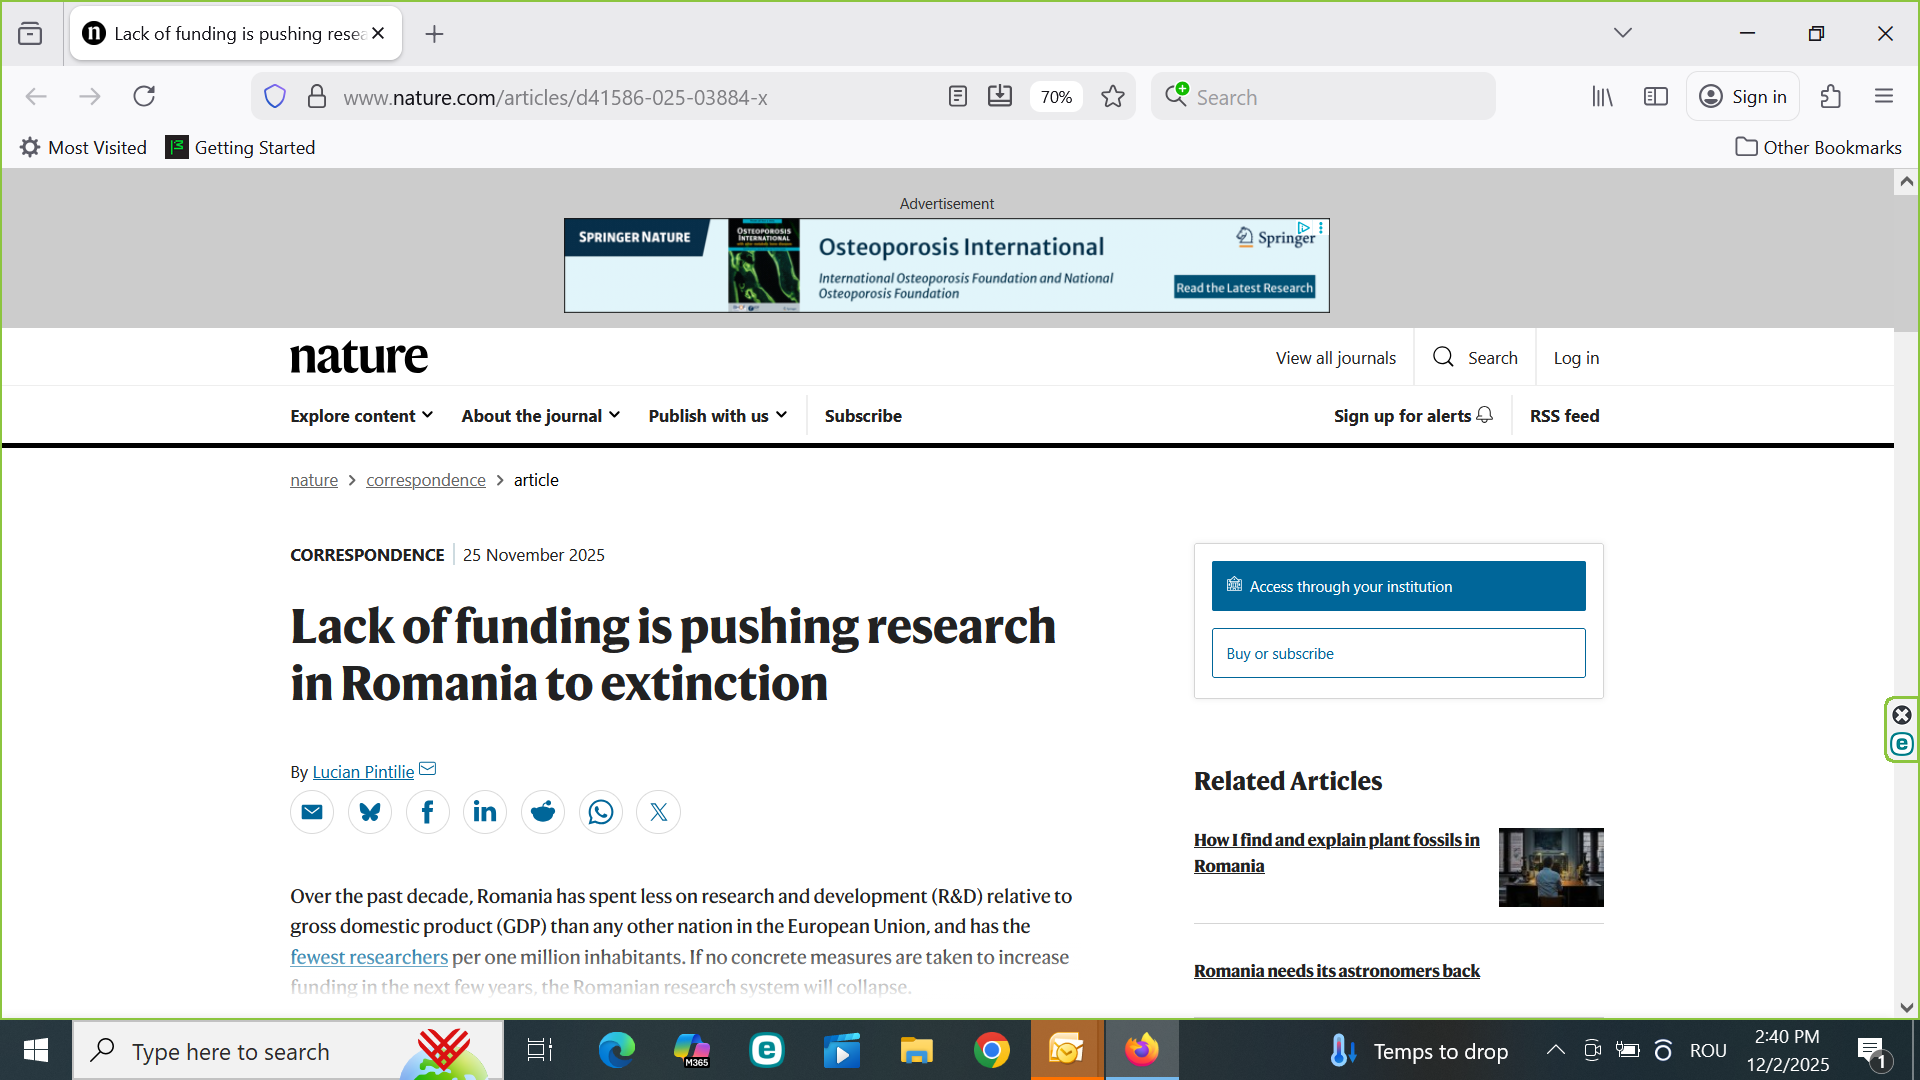1920x1080 pixels.
Task: Open the Subscribe menu item
Action: pos(863,416)
